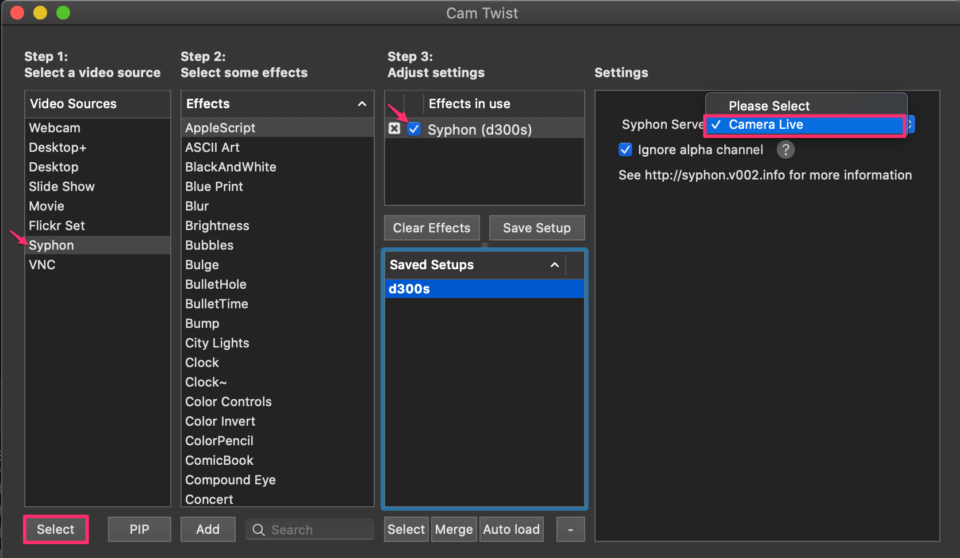The height and width of the screenshot is (558, 960).
Task: Open the Syphon Server dropdown arrows
Action: 910,124
